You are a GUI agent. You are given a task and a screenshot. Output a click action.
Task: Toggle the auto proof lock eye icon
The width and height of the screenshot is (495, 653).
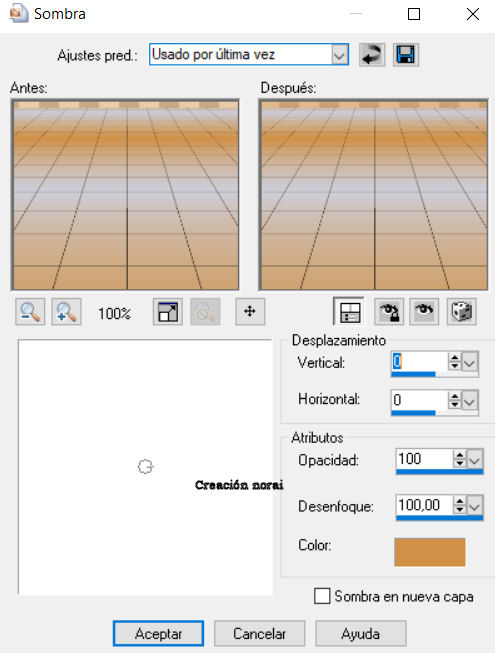[389, 312]
